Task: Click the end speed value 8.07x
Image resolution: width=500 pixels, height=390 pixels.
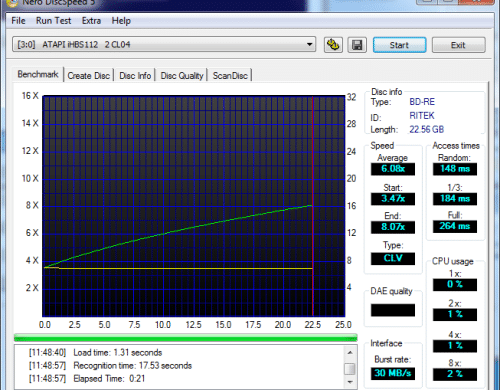Action: pos(393,227)
